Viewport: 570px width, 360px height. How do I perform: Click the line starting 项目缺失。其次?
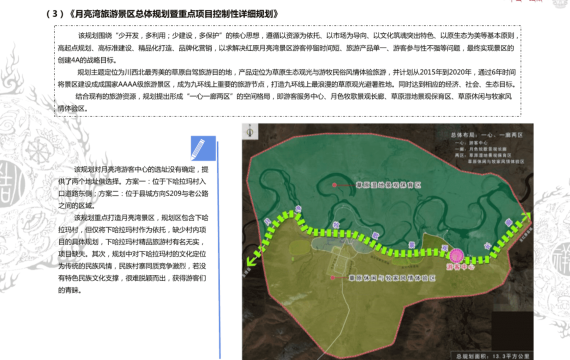tap(132, 254)
